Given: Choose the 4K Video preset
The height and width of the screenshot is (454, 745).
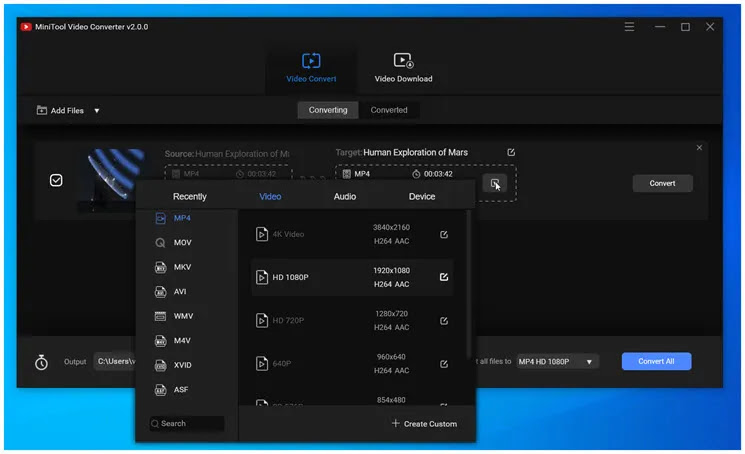Looking at the screenshot, I should [x=352, y=234].
